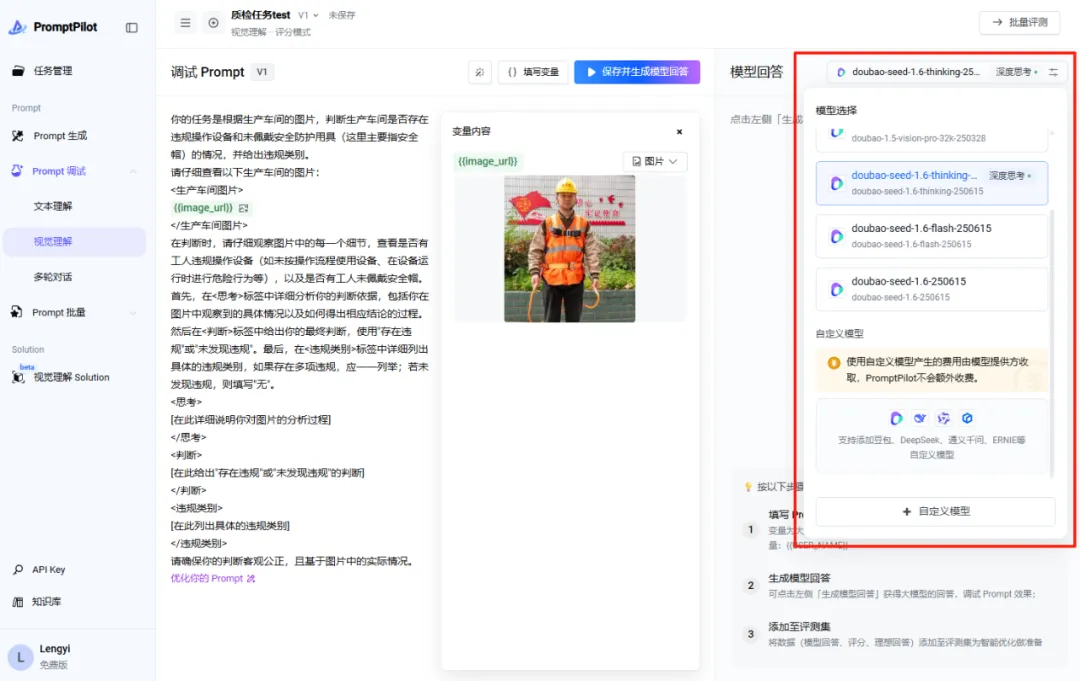This screenshot has height=681, width=1080.
Task: Close the 变量内容 panel
Action: coord(679,132)
